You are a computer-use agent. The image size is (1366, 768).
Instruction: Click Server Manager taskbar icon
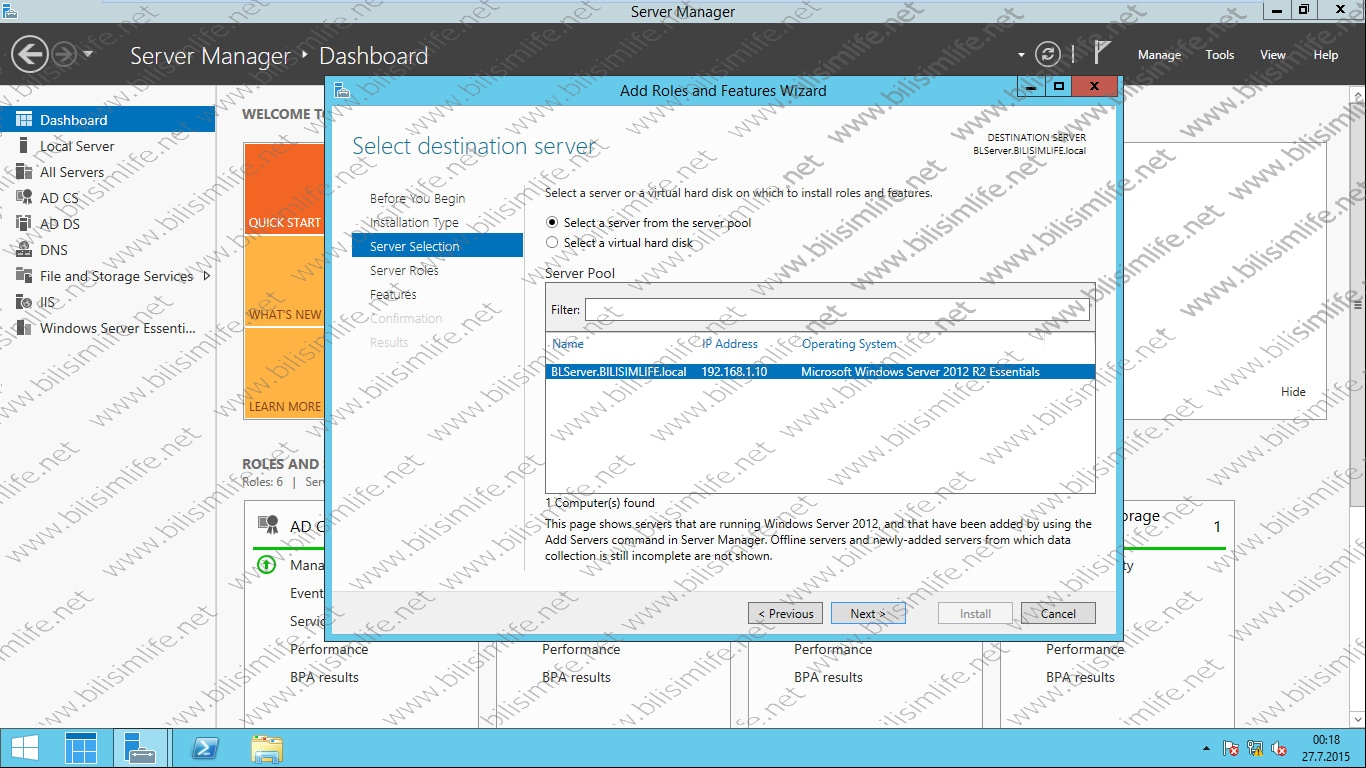tap(139, 748)
